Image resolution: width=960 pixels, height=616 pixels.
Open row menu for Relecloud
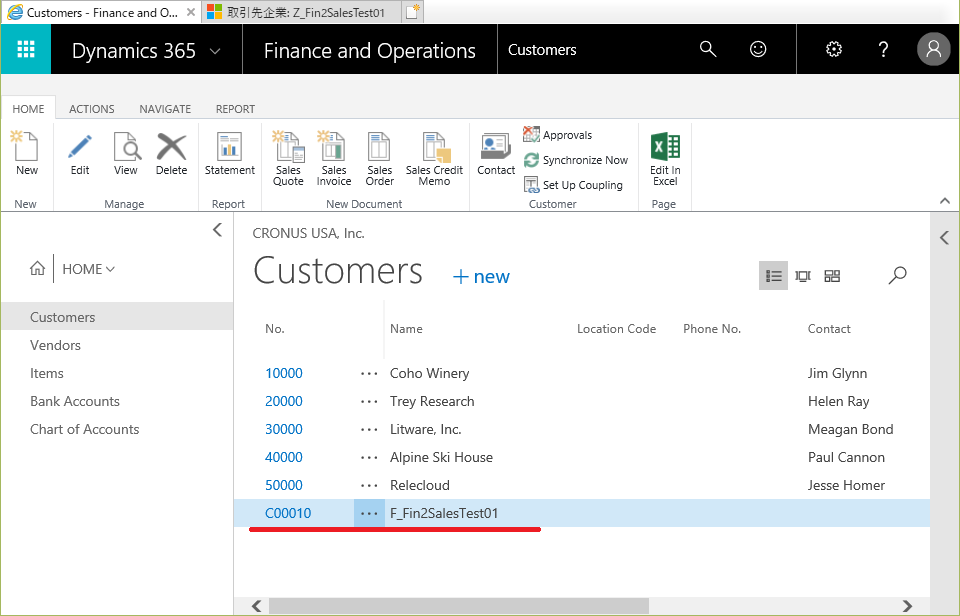coord(369,486)
